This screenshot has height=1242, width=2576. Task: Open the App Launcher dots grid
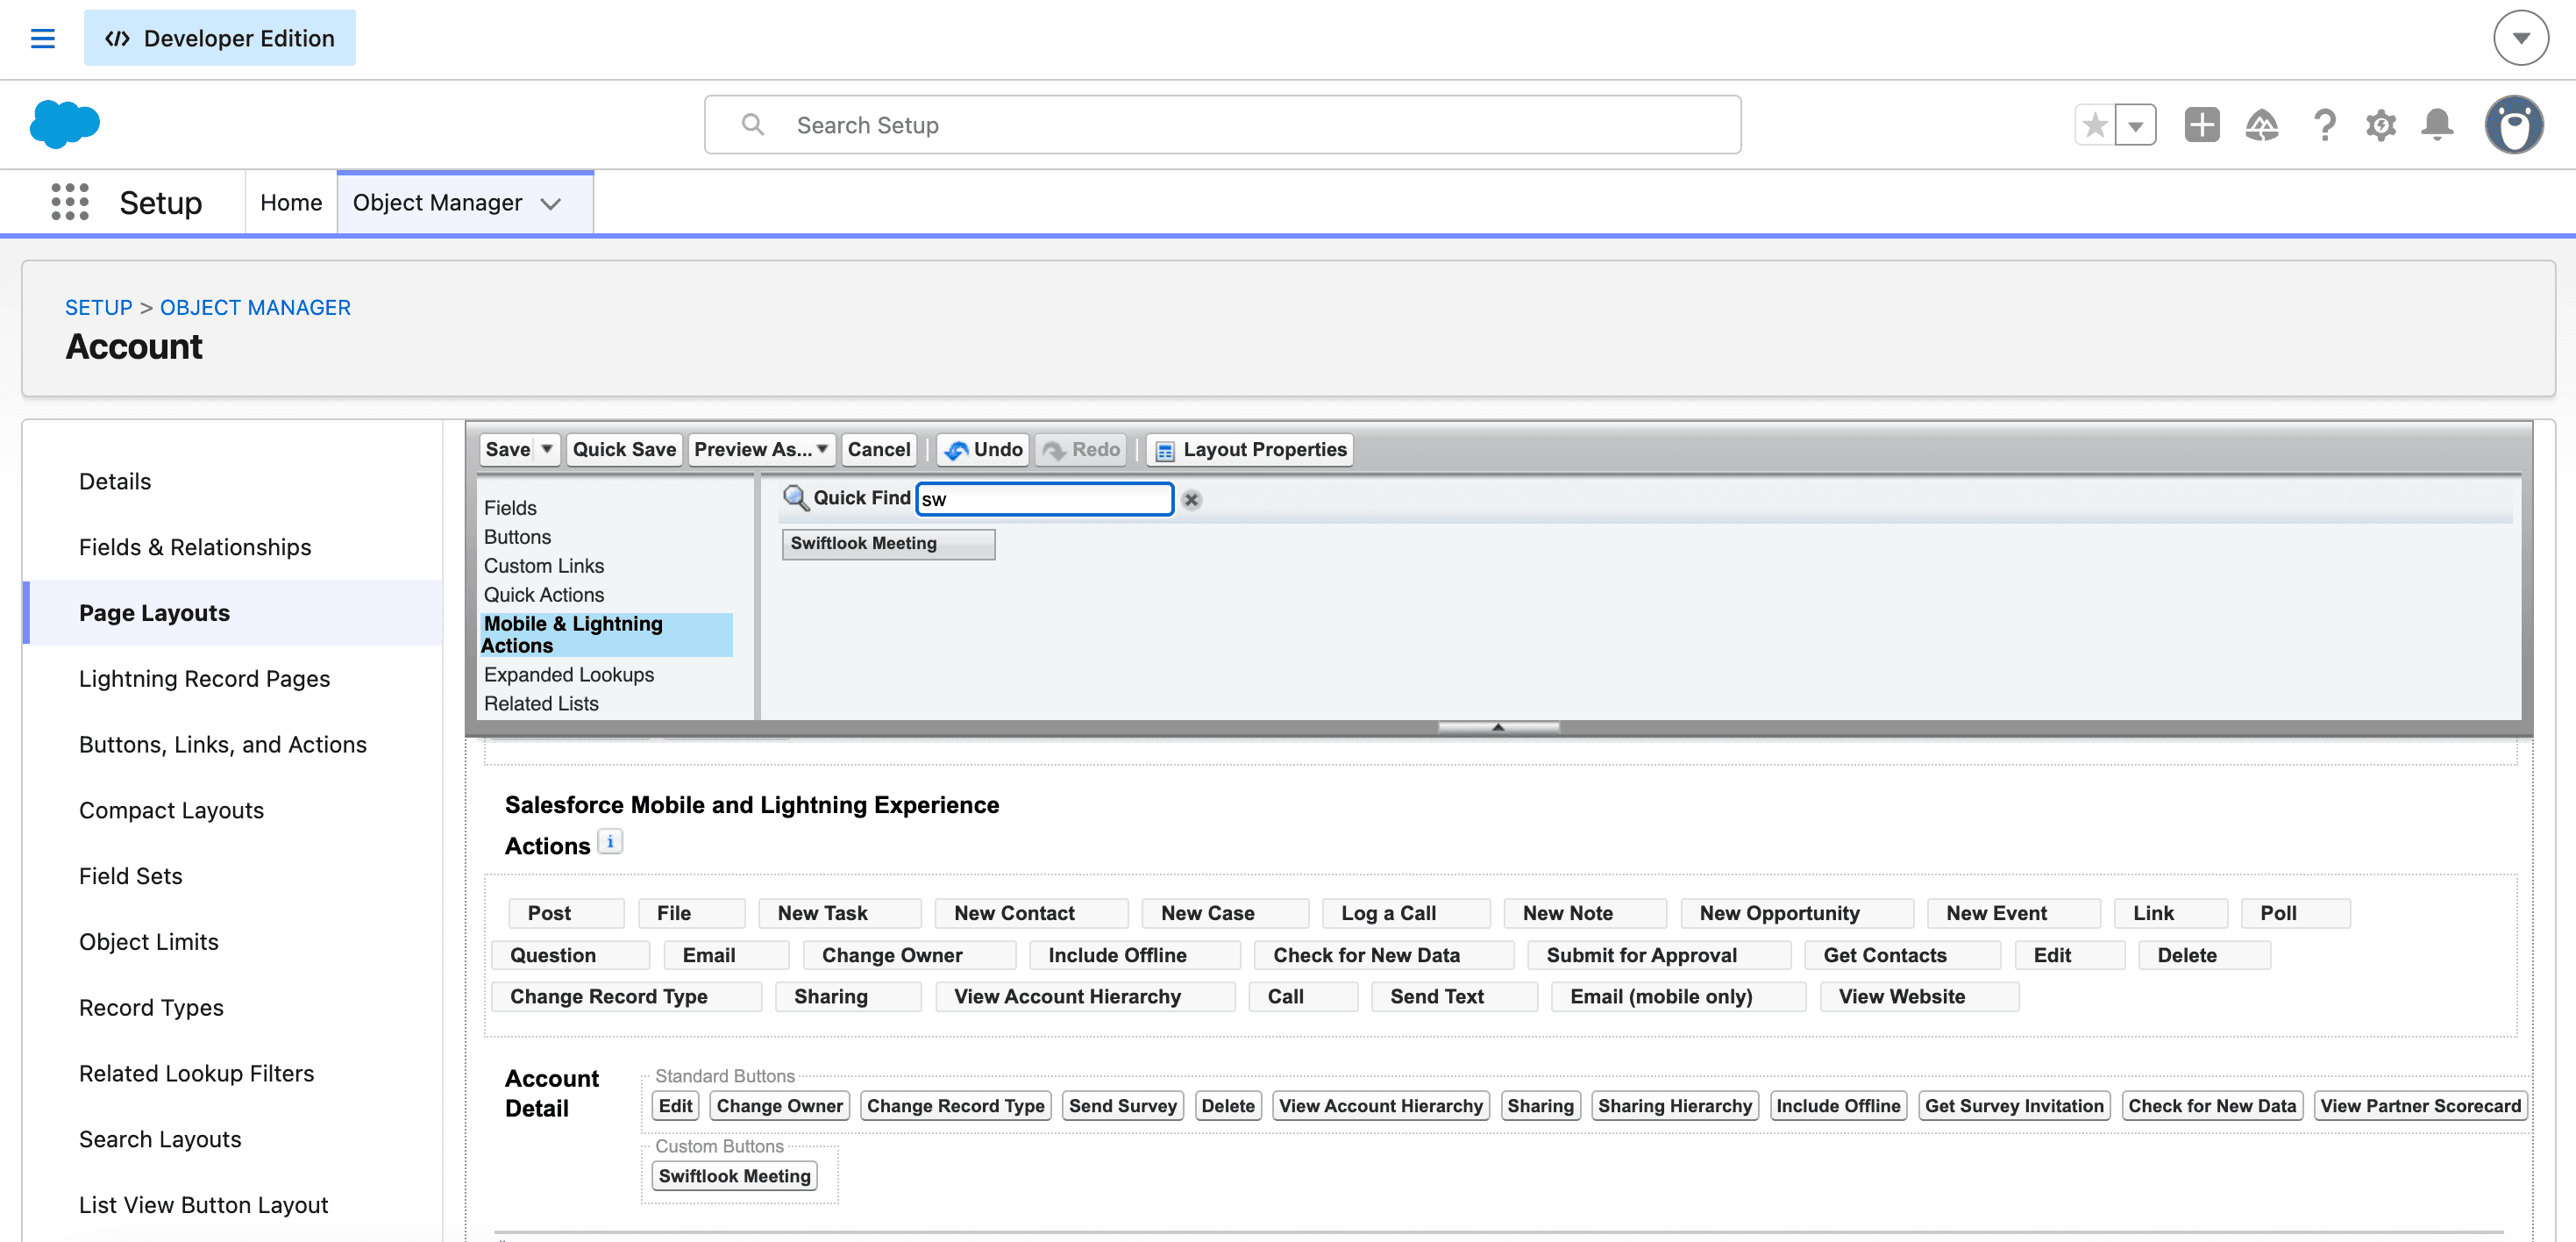coord(70,202)
